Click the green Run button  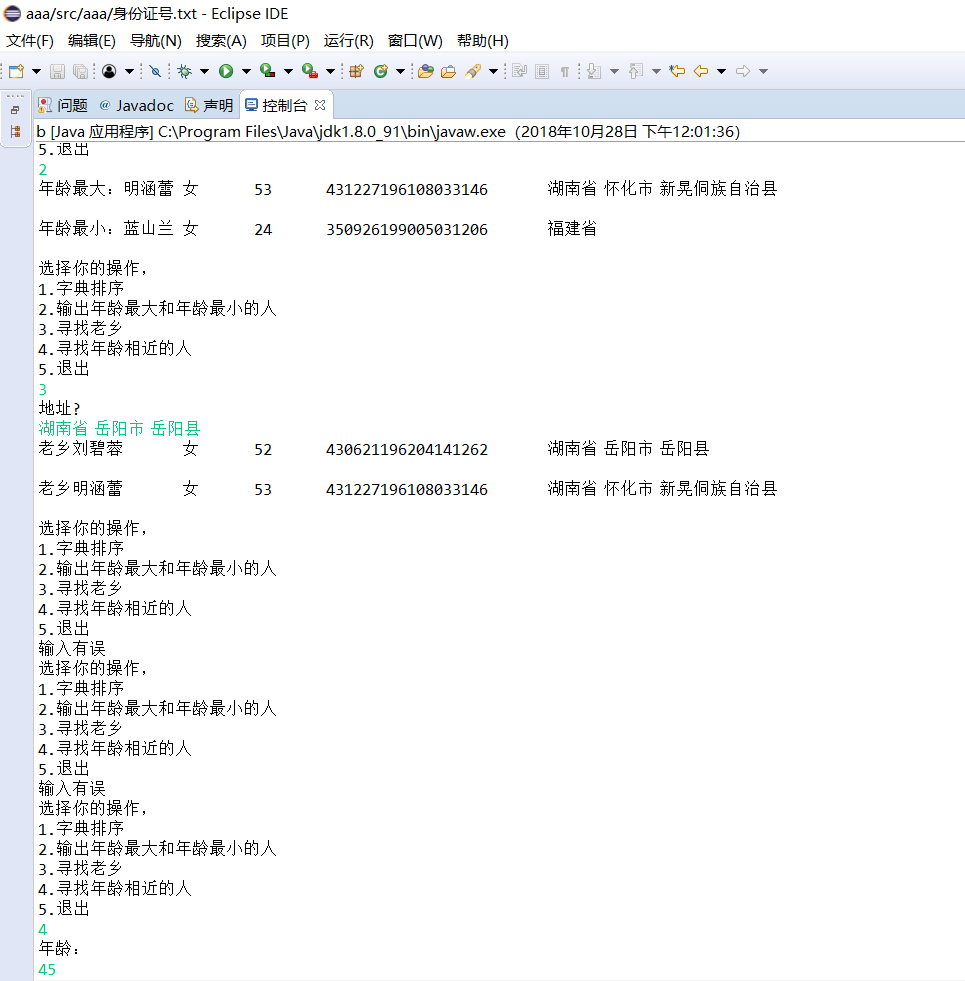click(x=226, y=71)
